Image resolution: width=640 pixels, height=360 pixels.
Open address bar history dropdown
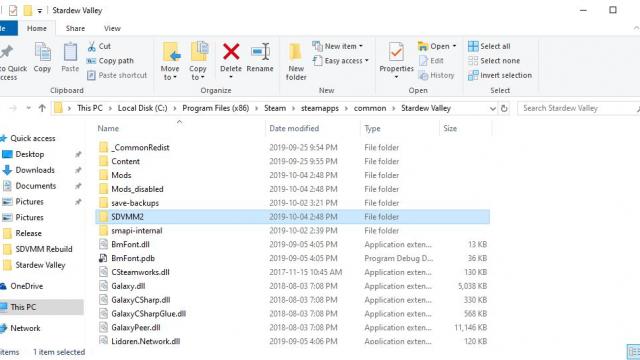pos(493,109)
